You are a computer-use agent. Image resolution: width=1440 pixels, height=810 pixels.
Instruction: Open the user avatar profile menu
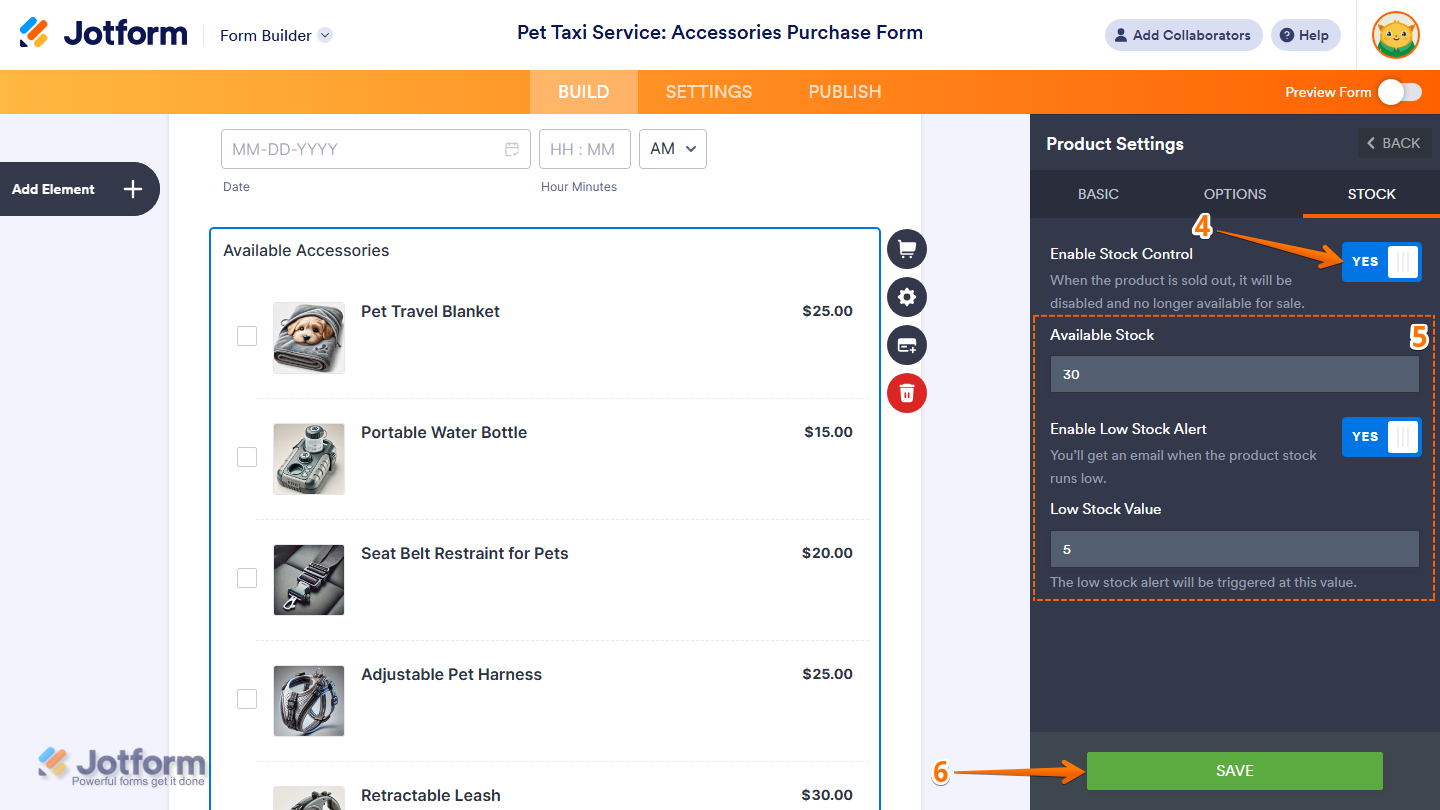(1396, 35)
